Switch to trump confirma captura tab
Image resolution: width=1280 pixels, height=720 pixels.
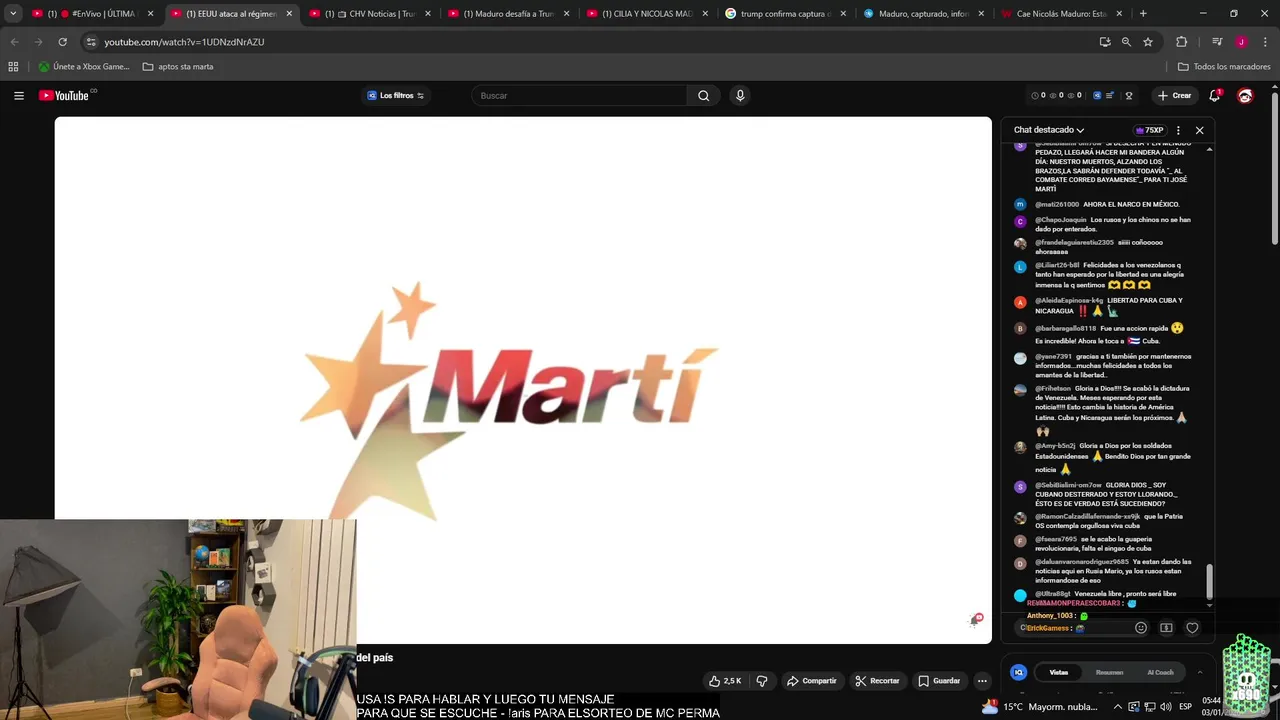pyautogui.click(x=787, y=14)
